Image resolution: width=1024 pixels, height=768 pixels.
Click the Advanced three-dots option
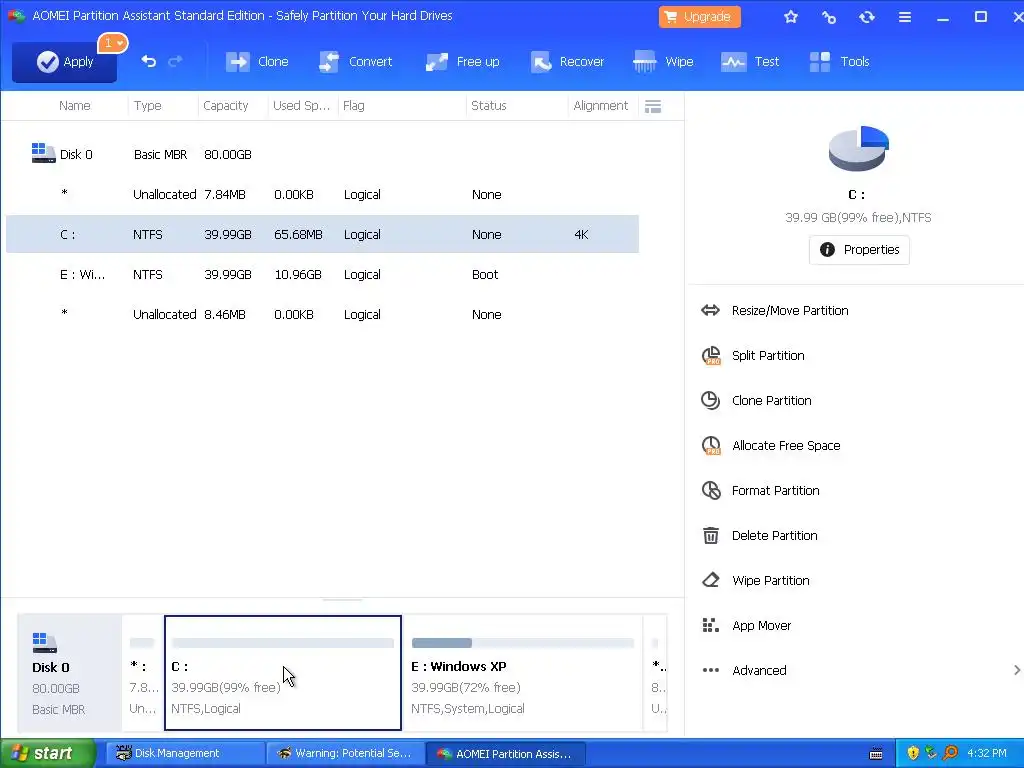(744, 671)
